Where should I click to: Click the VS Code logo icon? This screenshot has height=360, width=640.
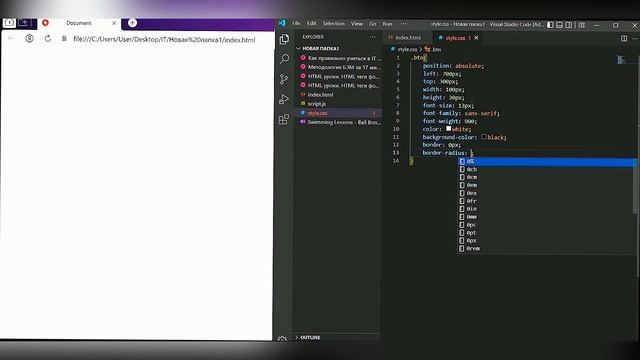pyautogui.click(x=282, y=23)
